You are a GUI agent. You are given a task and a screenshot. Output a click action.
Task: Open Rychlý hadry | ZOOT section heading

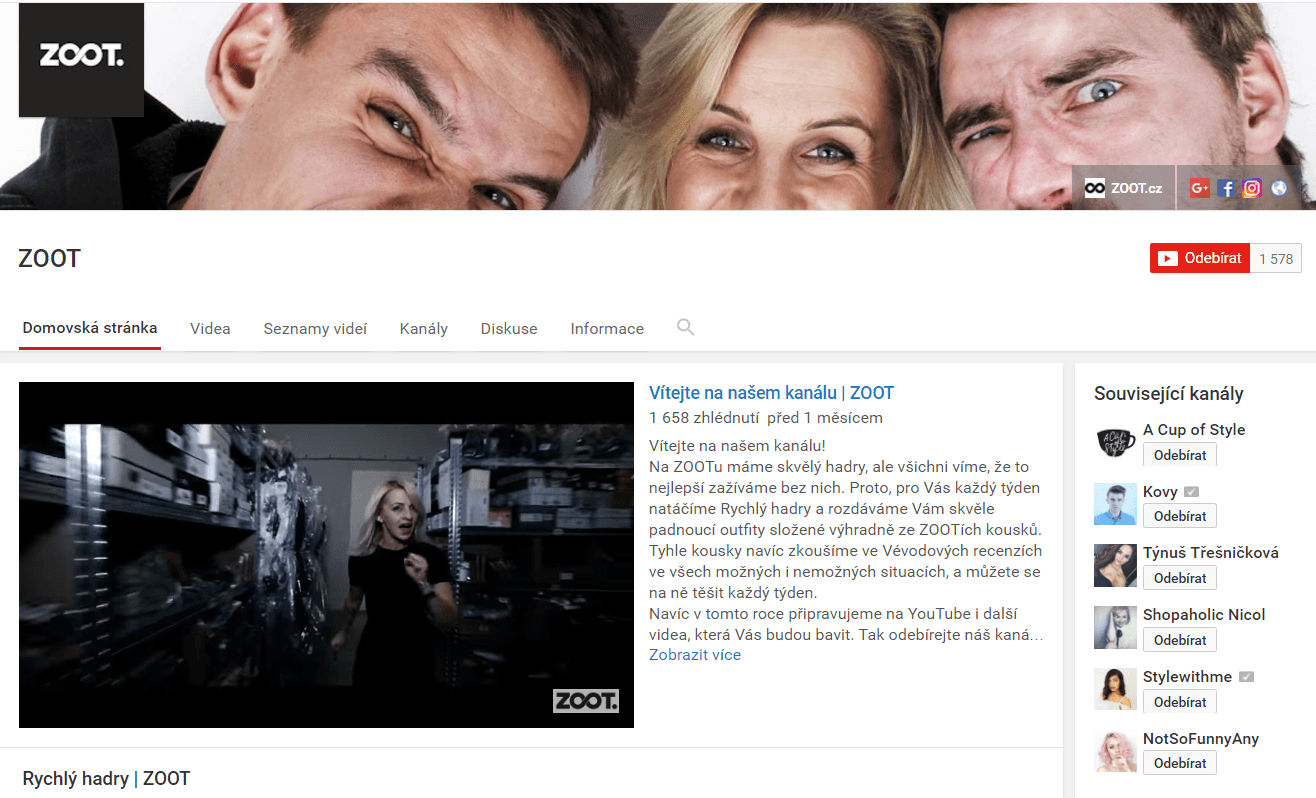click(x=106, y=778)
